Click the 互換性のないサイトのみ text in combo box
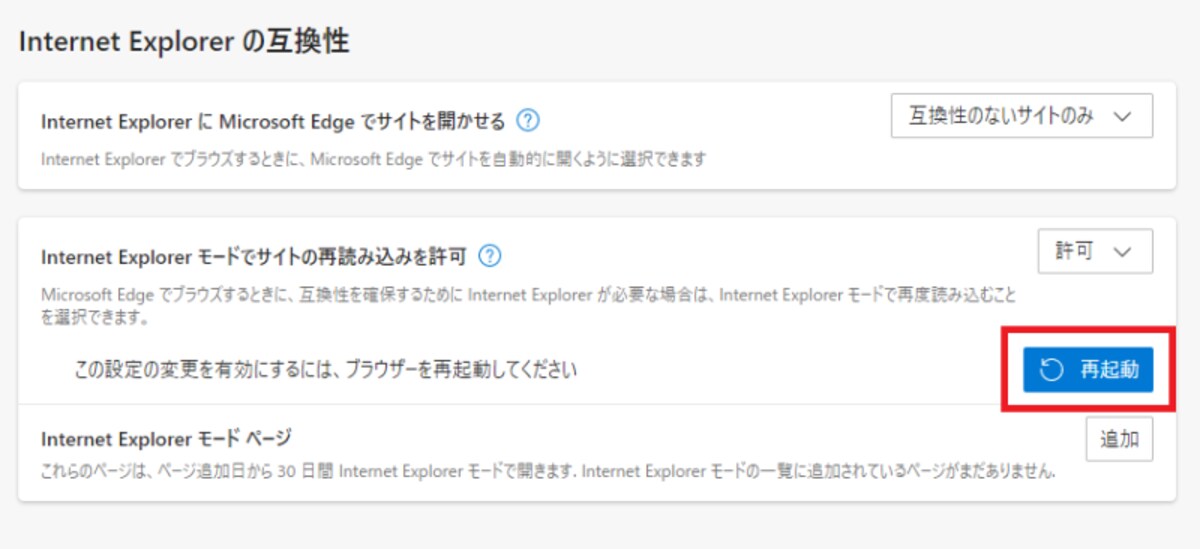Viewport: 1200px width, 549px height. (x=1001, y=116)
